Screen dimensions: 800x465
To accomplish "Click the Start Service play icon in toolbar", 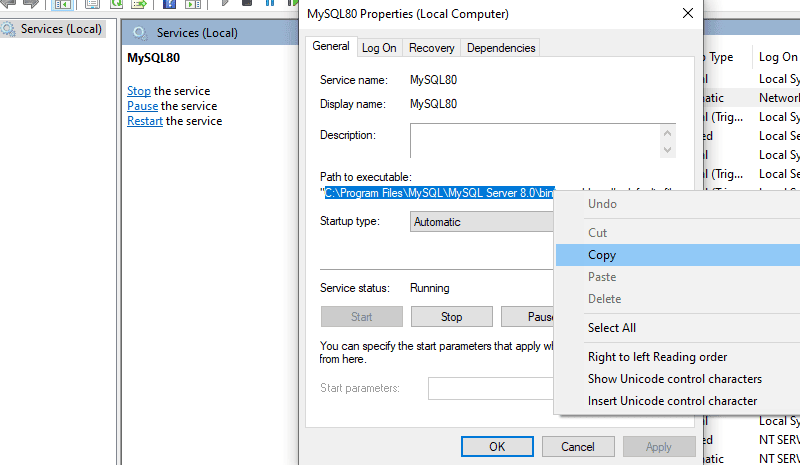I will tap(224, 3).
